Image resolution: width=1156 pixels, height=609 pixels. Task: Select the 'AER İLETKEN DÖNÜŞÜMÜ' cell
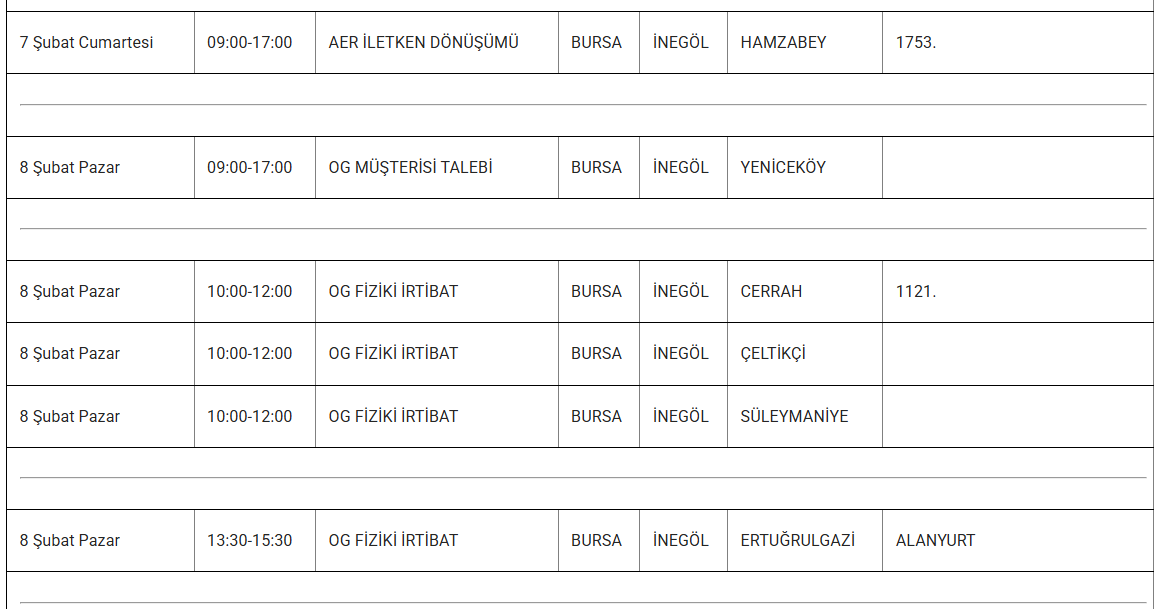coord(424,43)
